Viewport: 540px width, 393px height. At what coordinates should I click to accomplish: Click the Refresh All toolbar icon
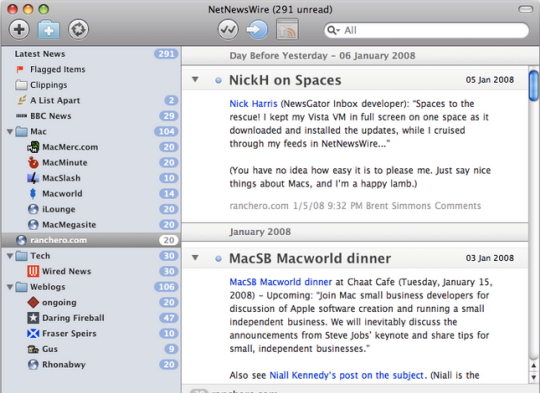coord(78,29)
